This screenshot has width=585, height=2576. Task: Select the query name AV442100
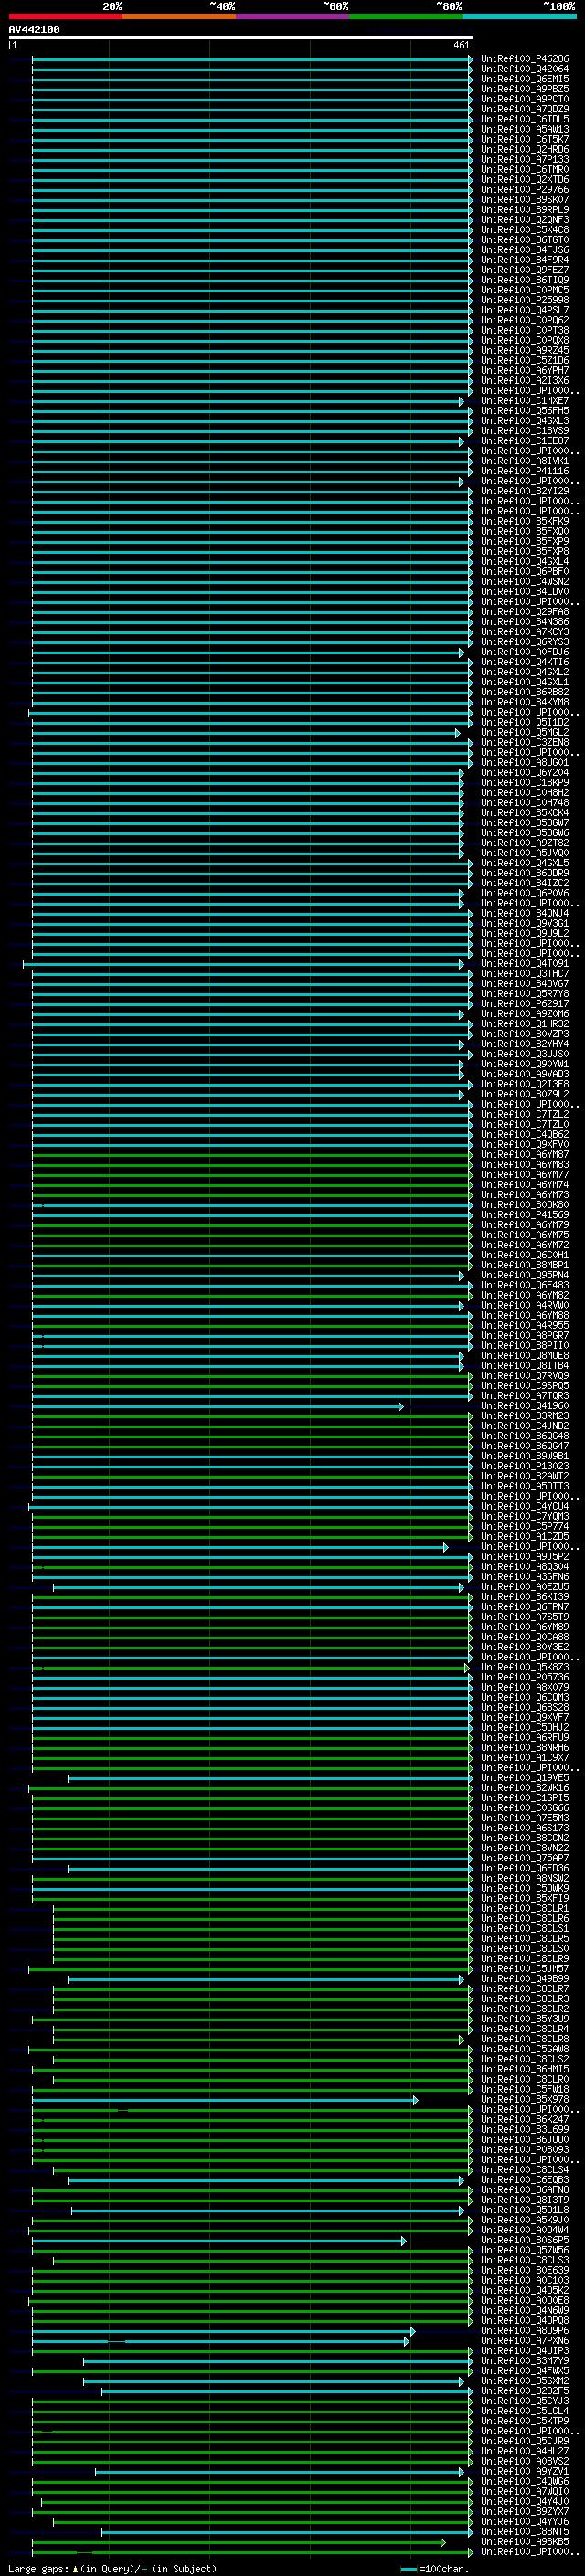(x=34, y=30)
